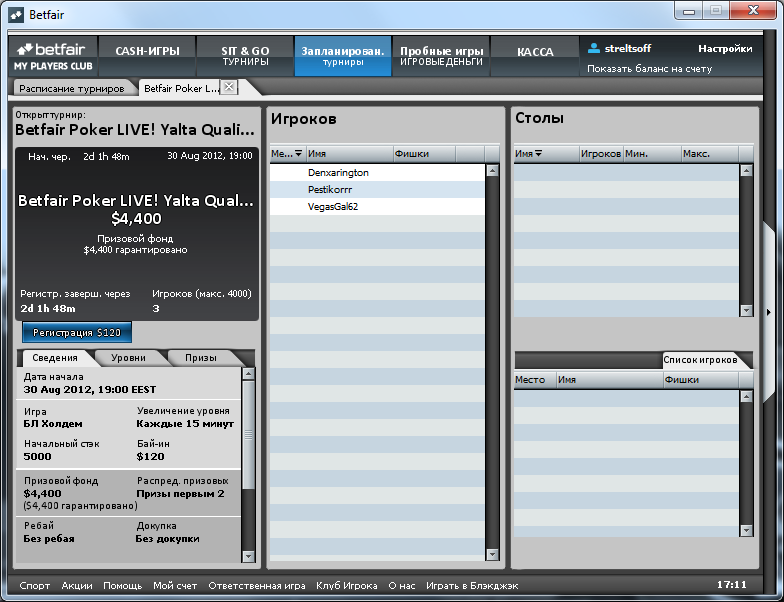Click the Призы первым 2 value
Image resolution: width=784 pixels, height=602 pixels.
click(180, 494)
